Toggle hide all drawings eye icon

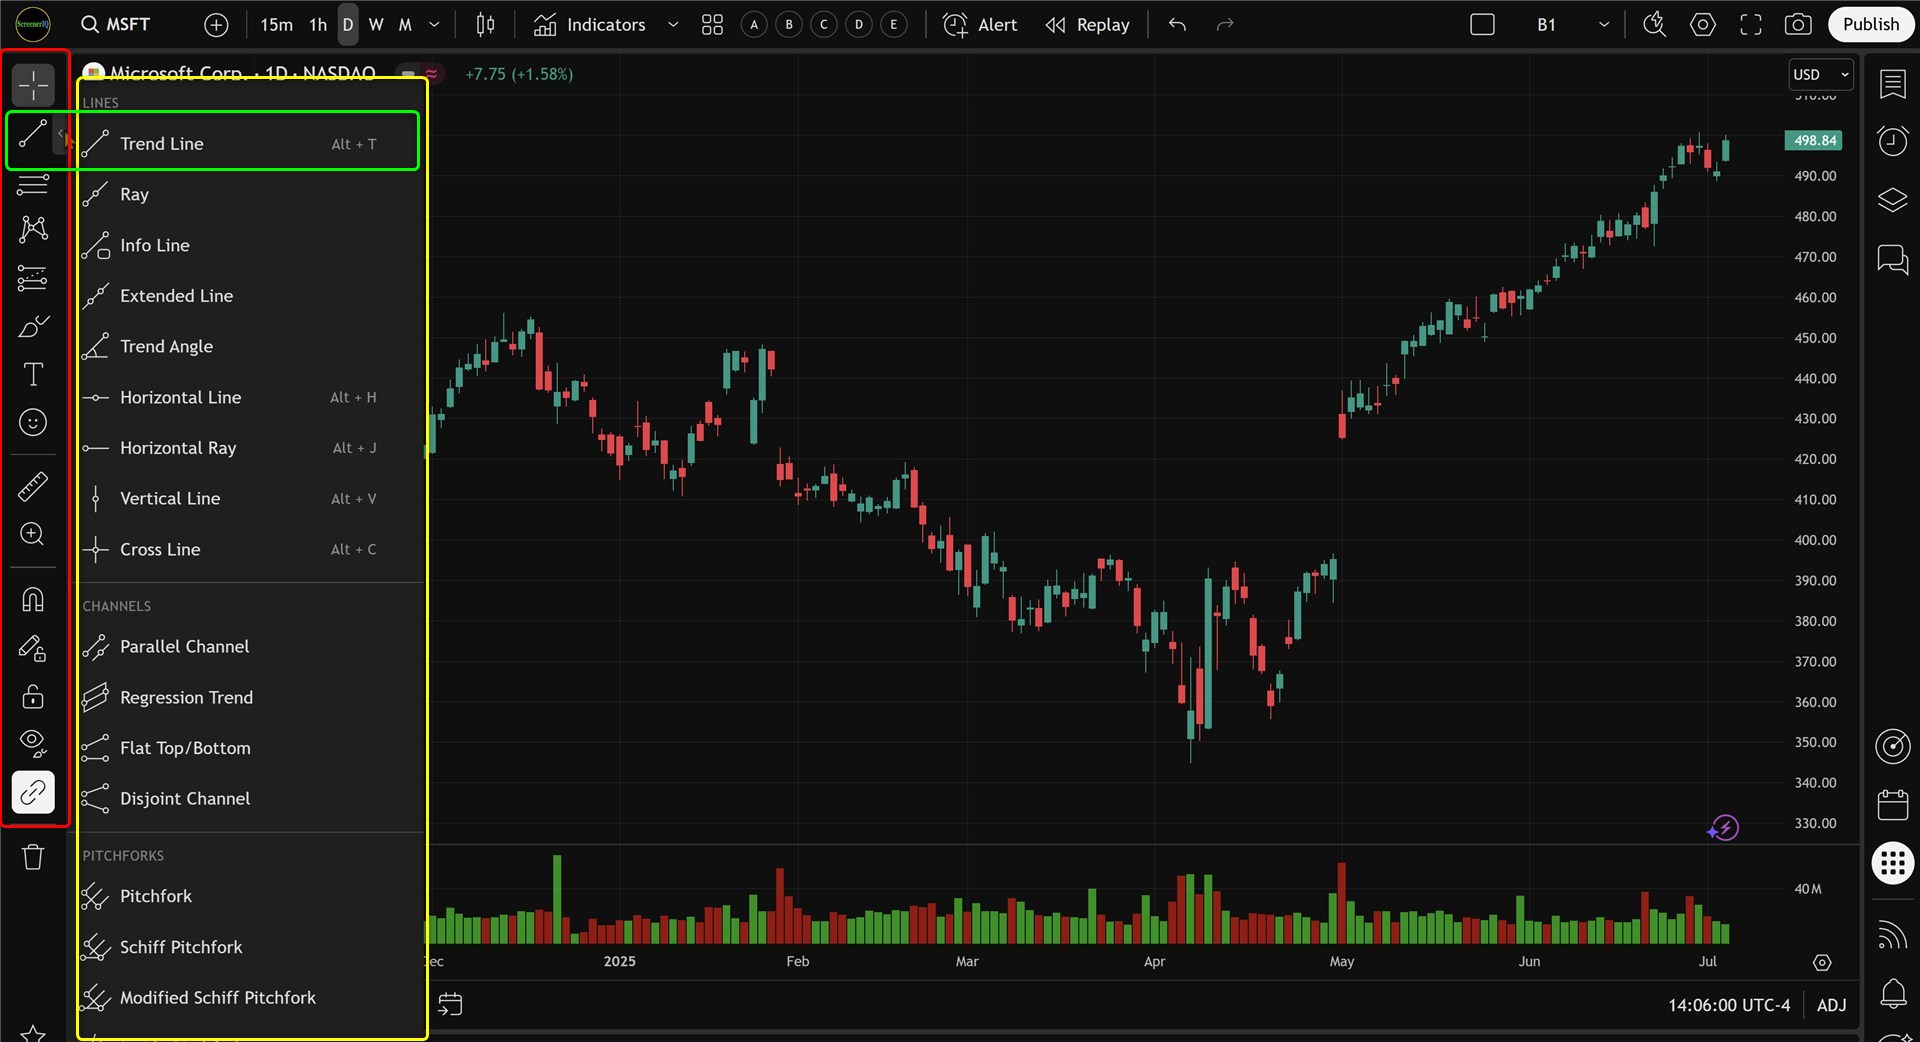[33, 743]
